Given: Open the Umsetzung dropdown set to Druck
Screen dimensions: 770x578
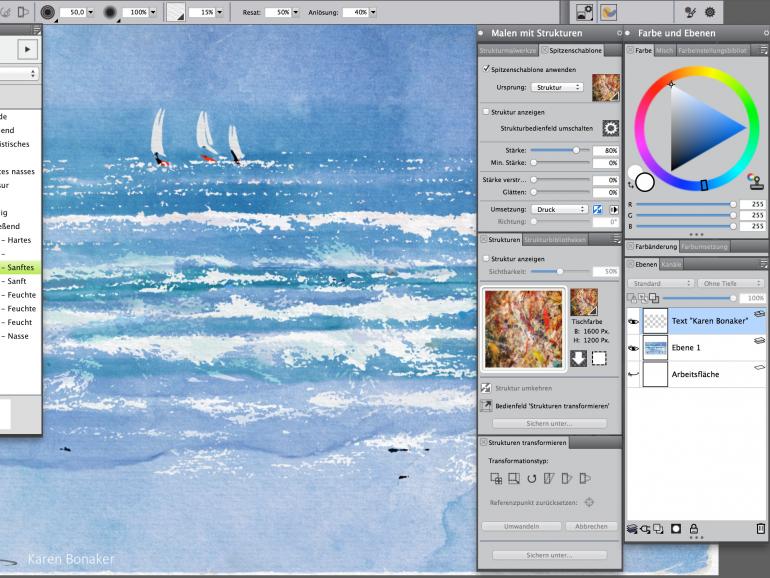Looking at the screenshot, I should coord(560,209).
